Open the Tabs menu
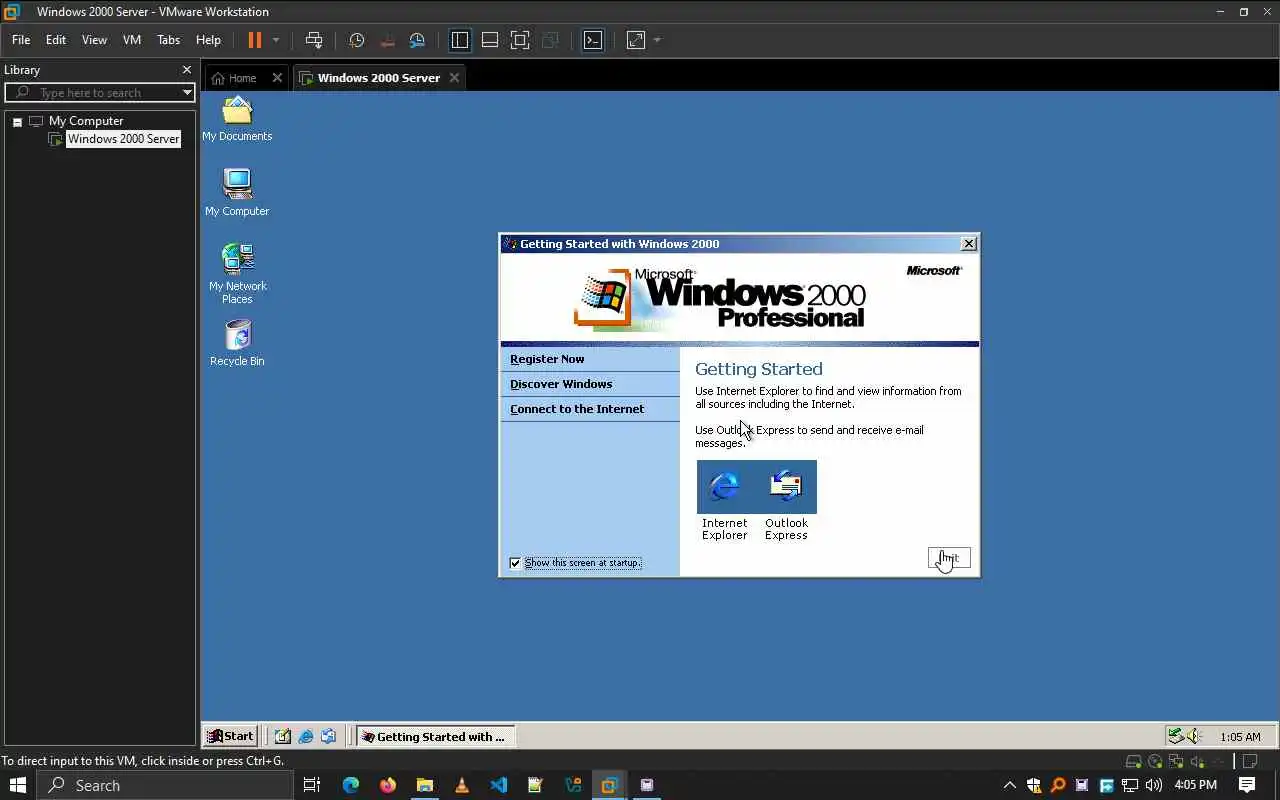This screenshot has height=800, width=1280. click(x=168, y=40)
